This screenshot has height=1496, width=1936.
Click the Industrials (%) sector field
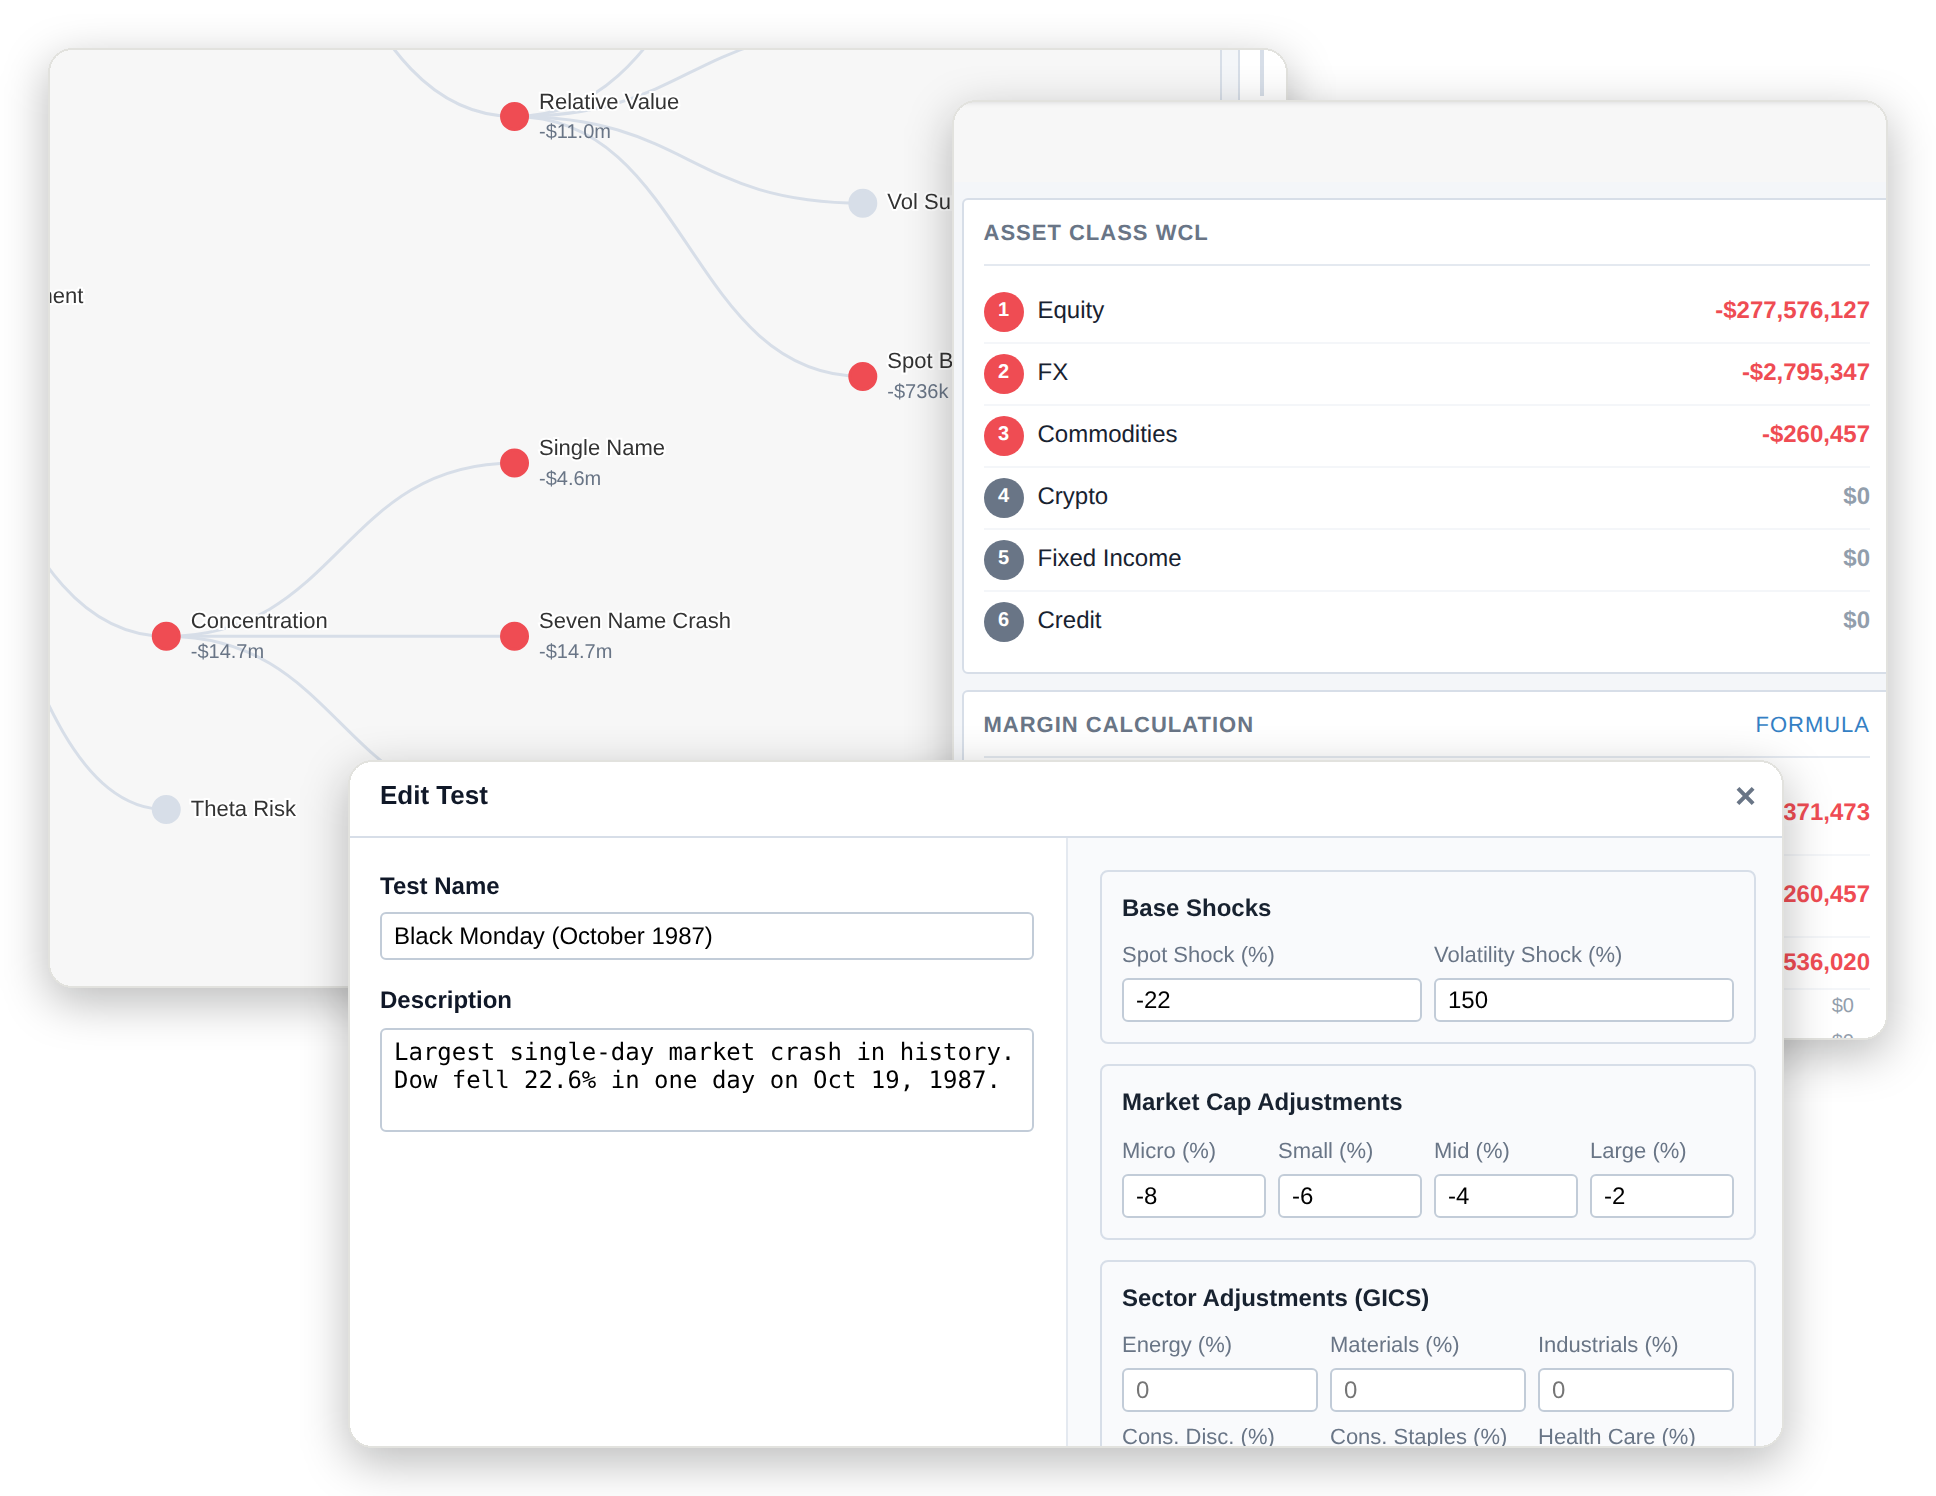(1635, 1390)
